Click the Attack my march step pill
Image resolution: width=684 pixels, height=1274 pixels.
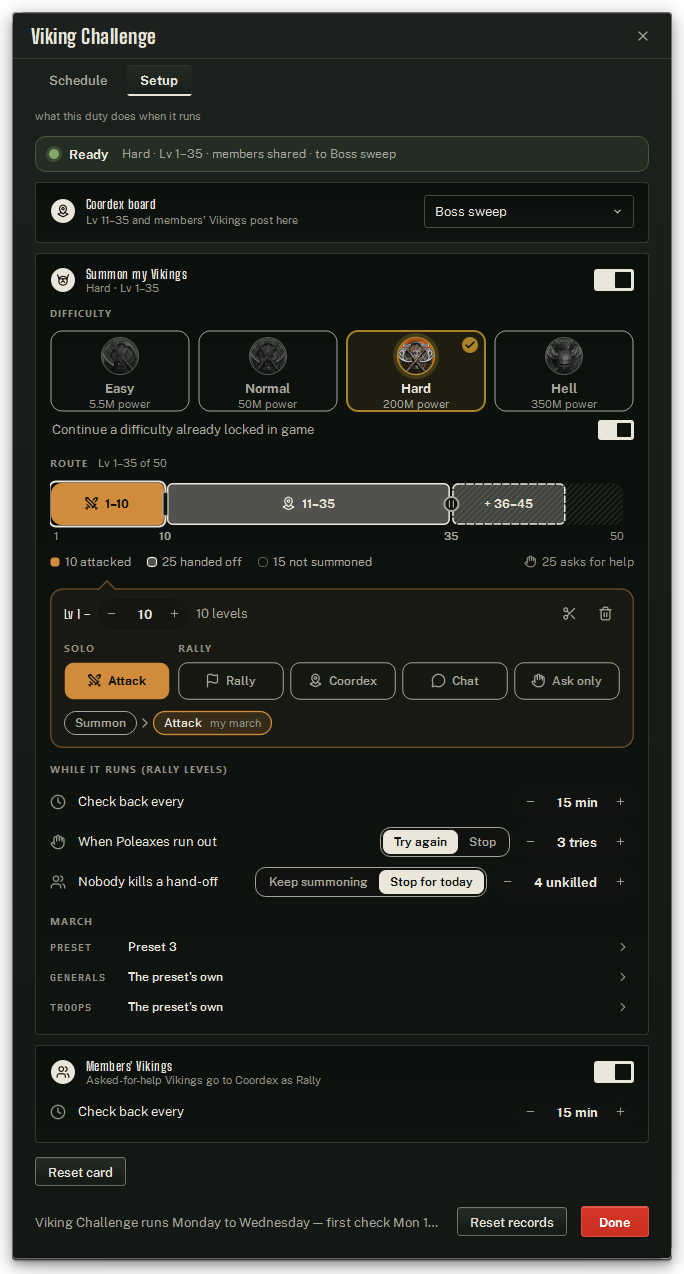point(212,723)
